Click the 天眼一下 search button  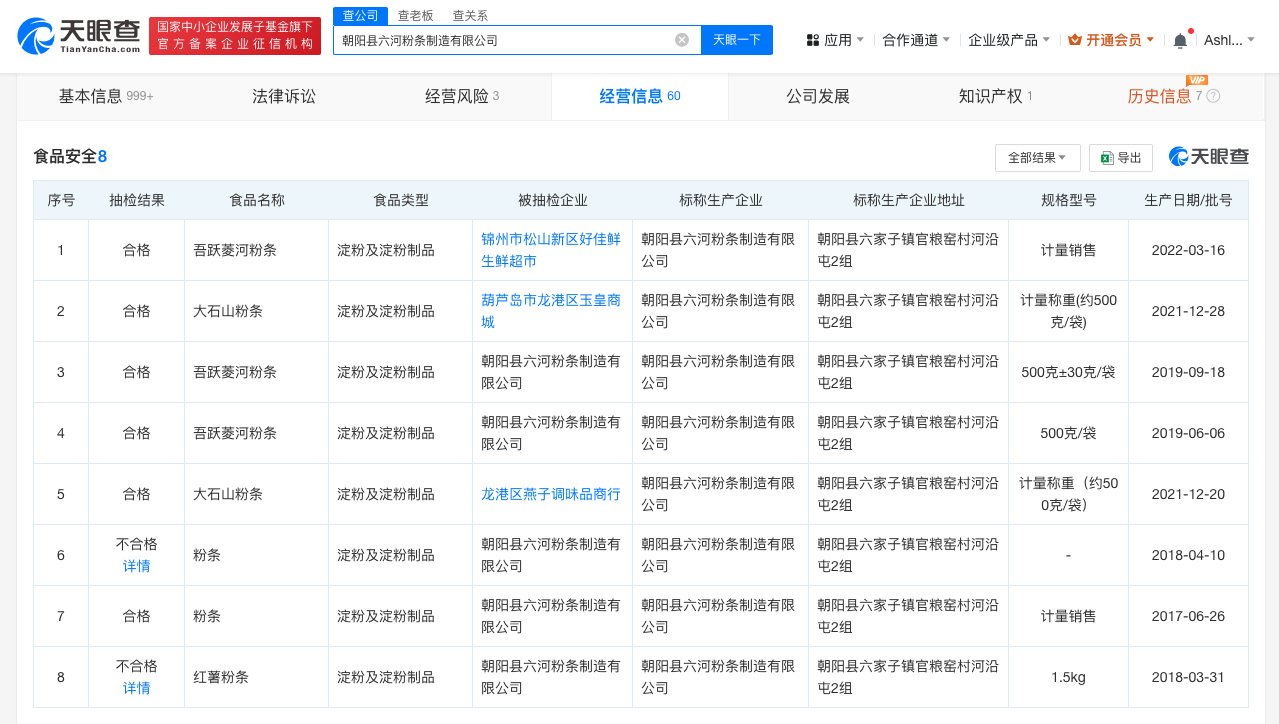(737, 40)
